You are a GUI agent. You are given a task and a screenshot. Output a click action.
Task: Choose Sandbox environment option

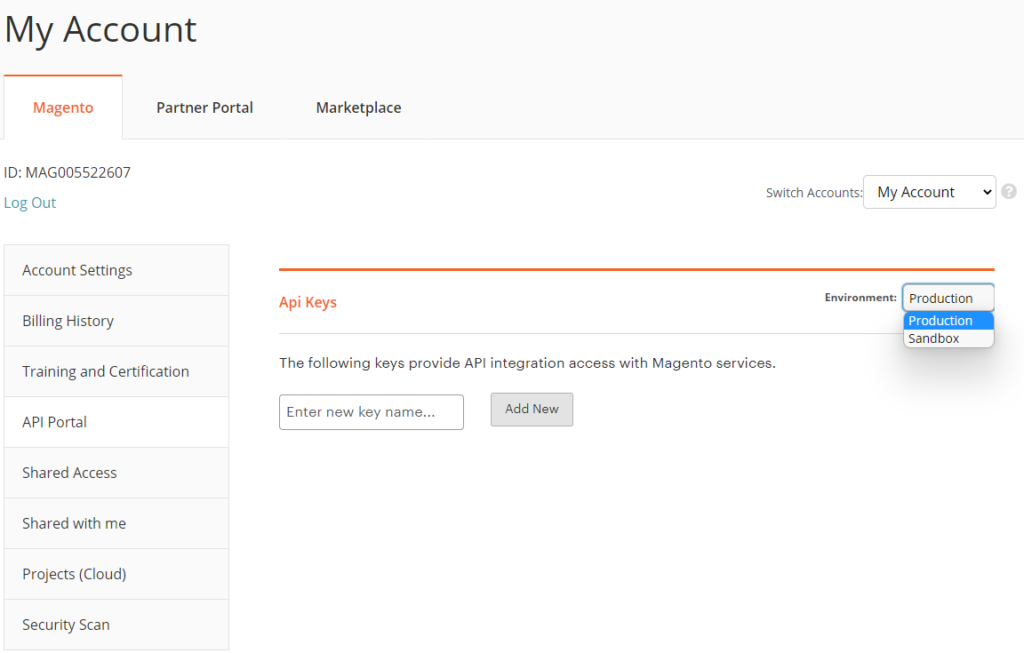pyautogui.click(x=948, y=338)
